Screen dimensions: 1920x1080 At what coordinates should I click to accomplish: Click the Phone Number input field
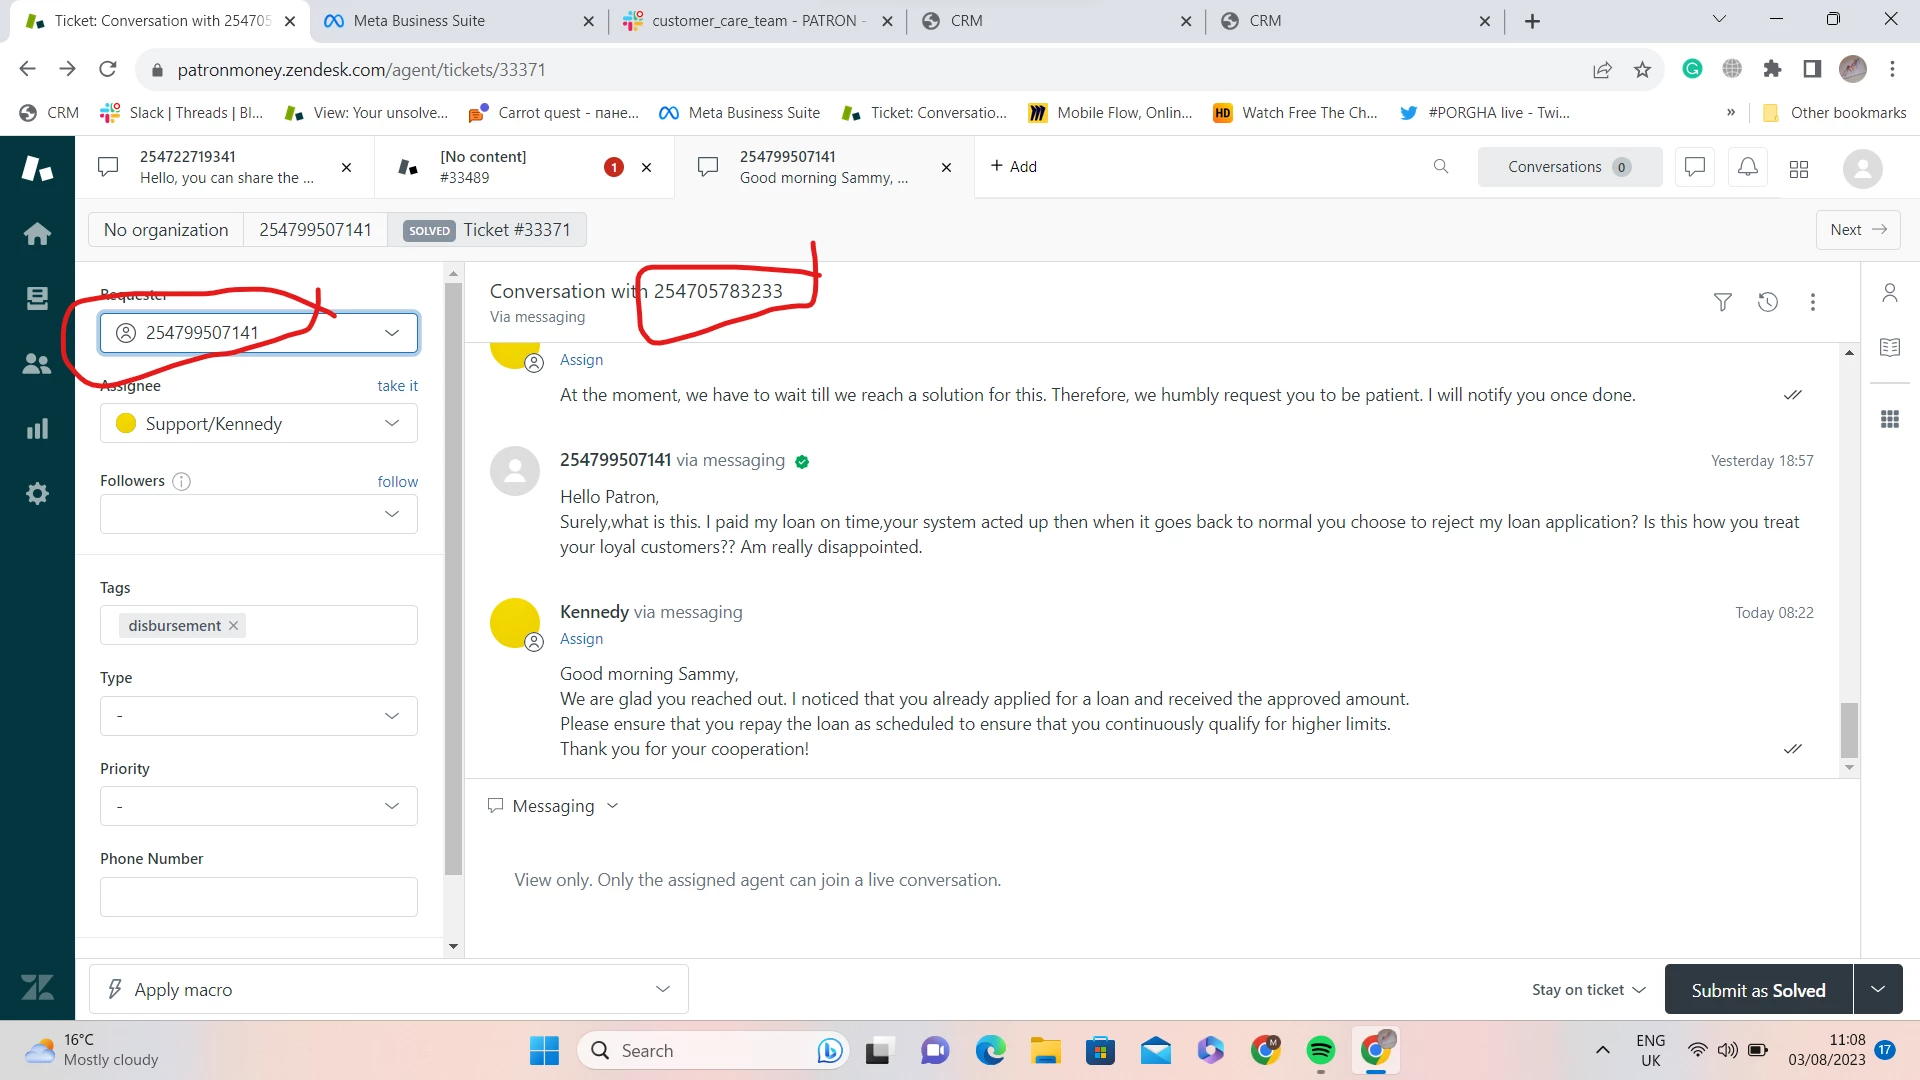pyautogui.click(x=258, y=897)
